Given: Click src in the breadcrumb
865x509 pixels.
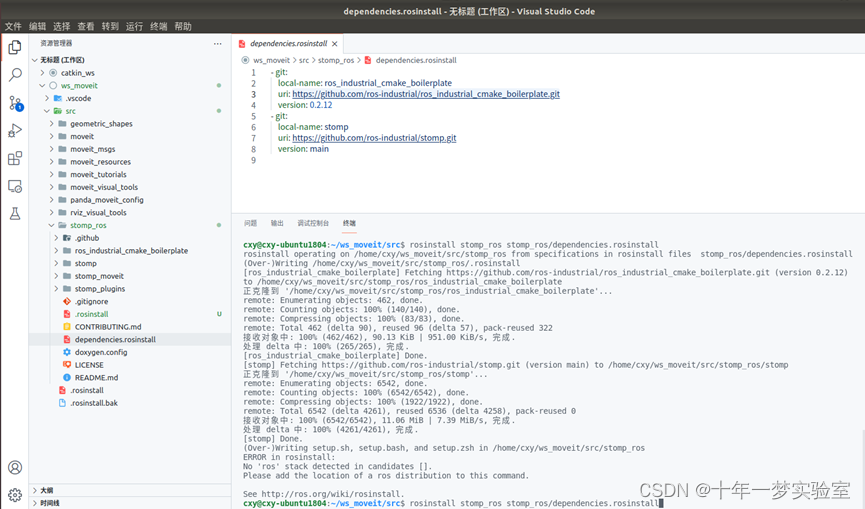Looking at the screenshot, I should coord(304,60).
